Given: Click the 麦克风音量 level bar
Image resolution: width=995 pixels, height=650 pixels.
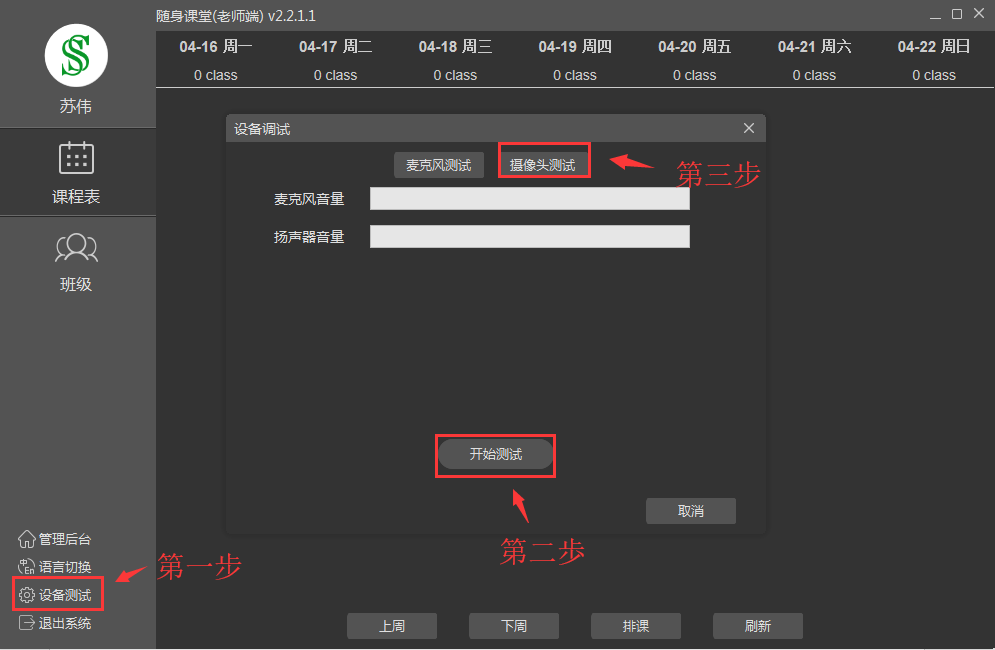Looking at the screenshot, I should 529,199.
